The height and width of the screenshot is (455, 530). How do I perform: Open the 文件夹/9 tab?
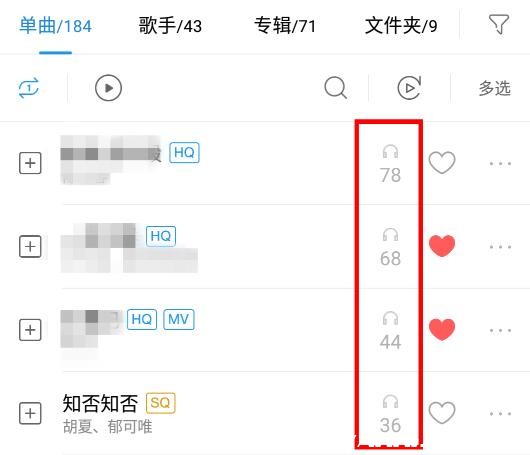click(x=401, y=26)
